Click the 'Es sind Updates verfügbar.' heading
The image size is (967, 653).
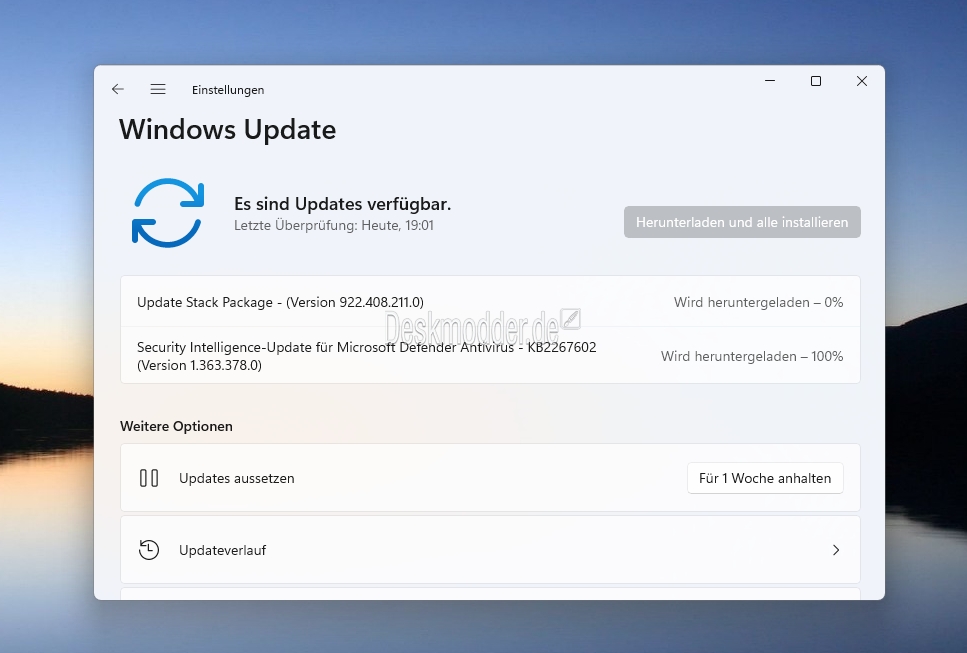(x=342, y=204)
